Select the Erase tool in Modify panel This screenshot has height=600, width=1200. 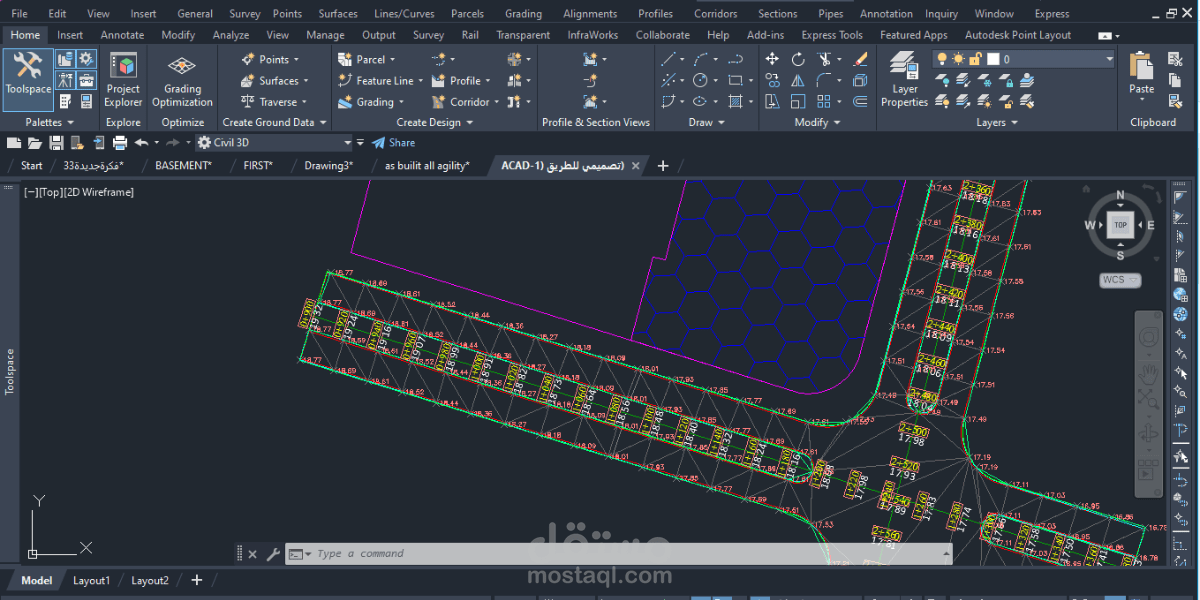860,59
